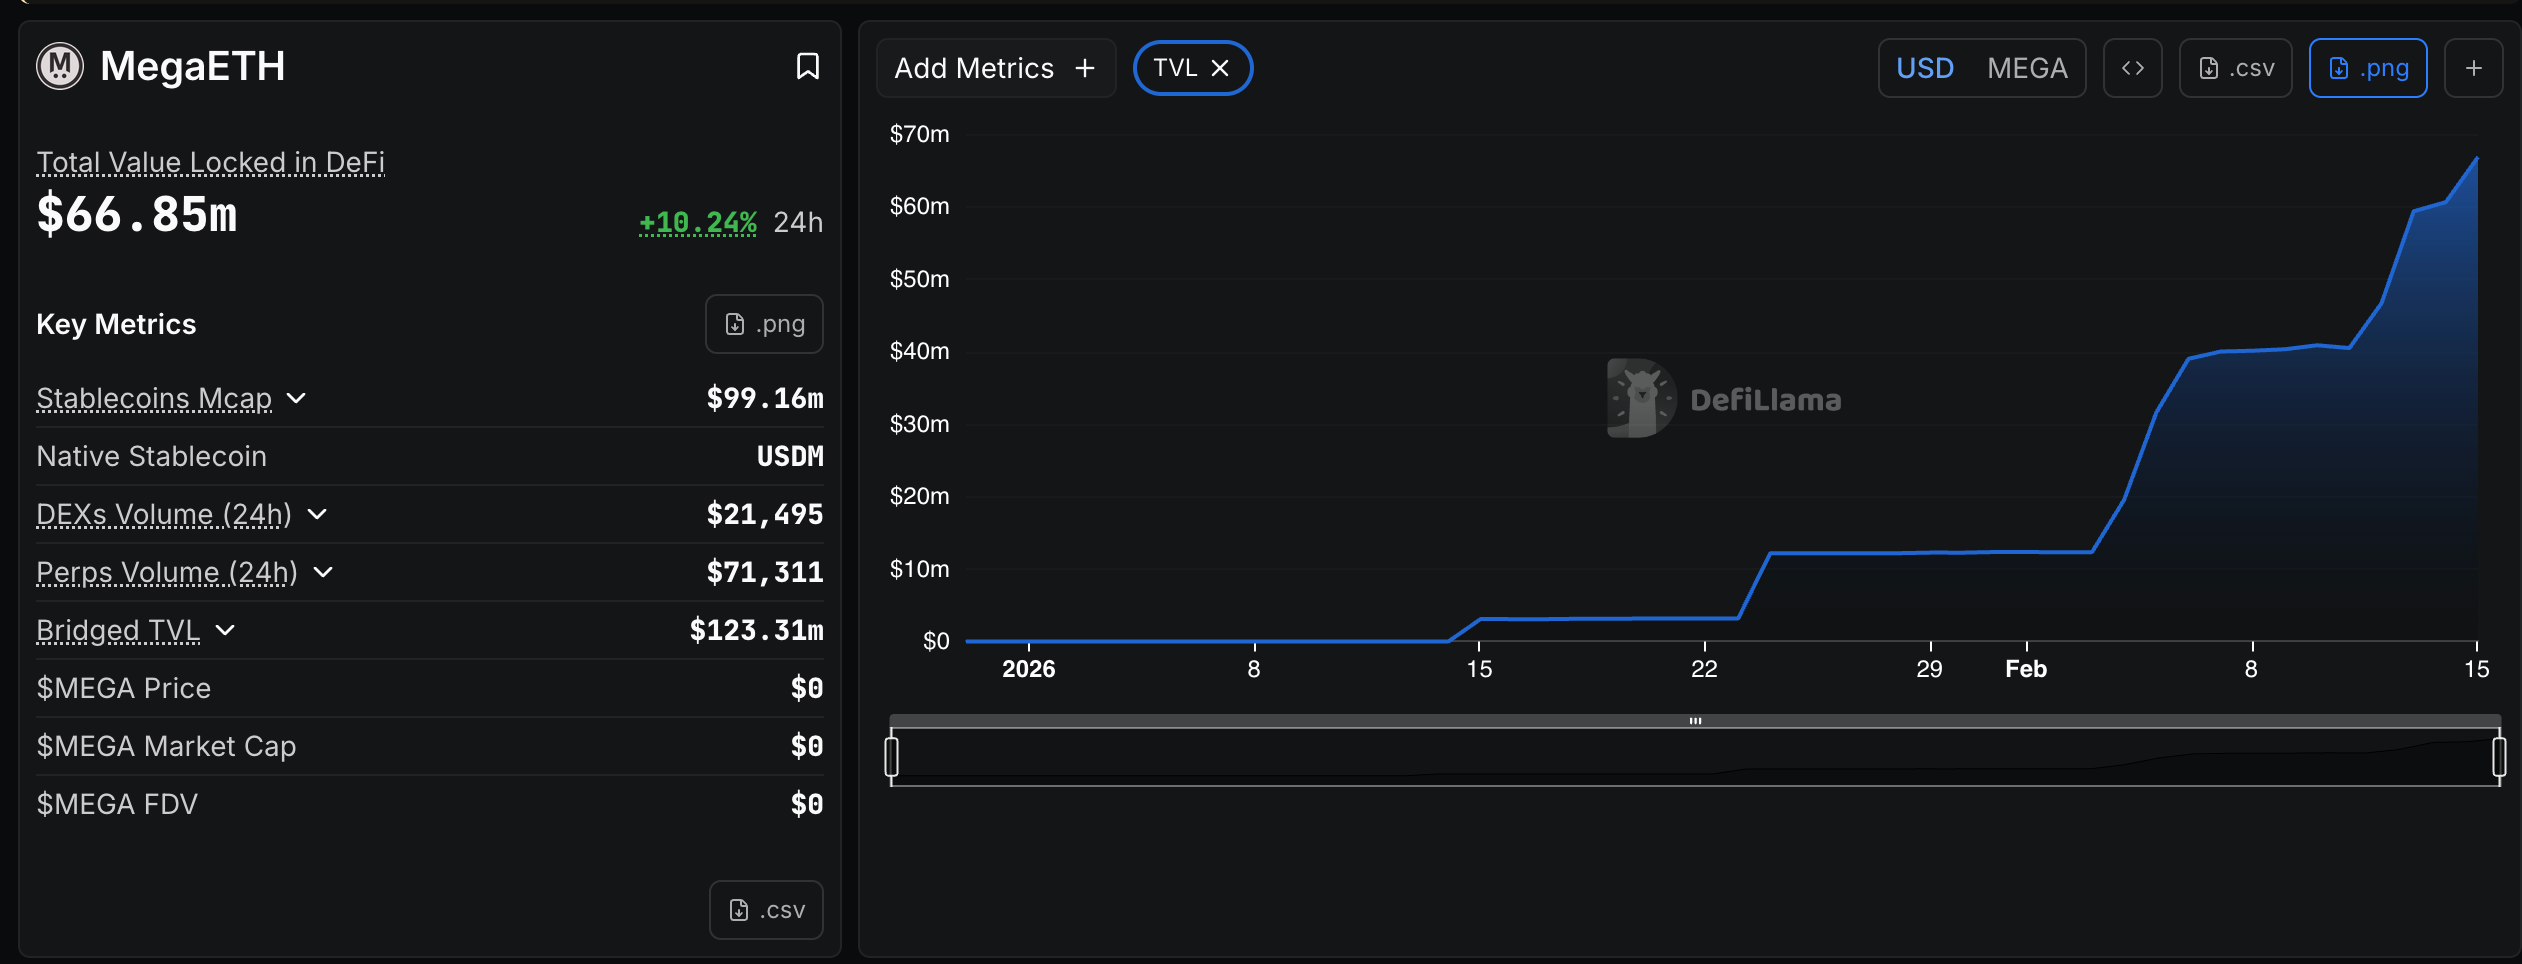This screenshot has width=2522, height=964.
Task: Click the $MEGA Market Cap label
Action: tap(166, 746)
